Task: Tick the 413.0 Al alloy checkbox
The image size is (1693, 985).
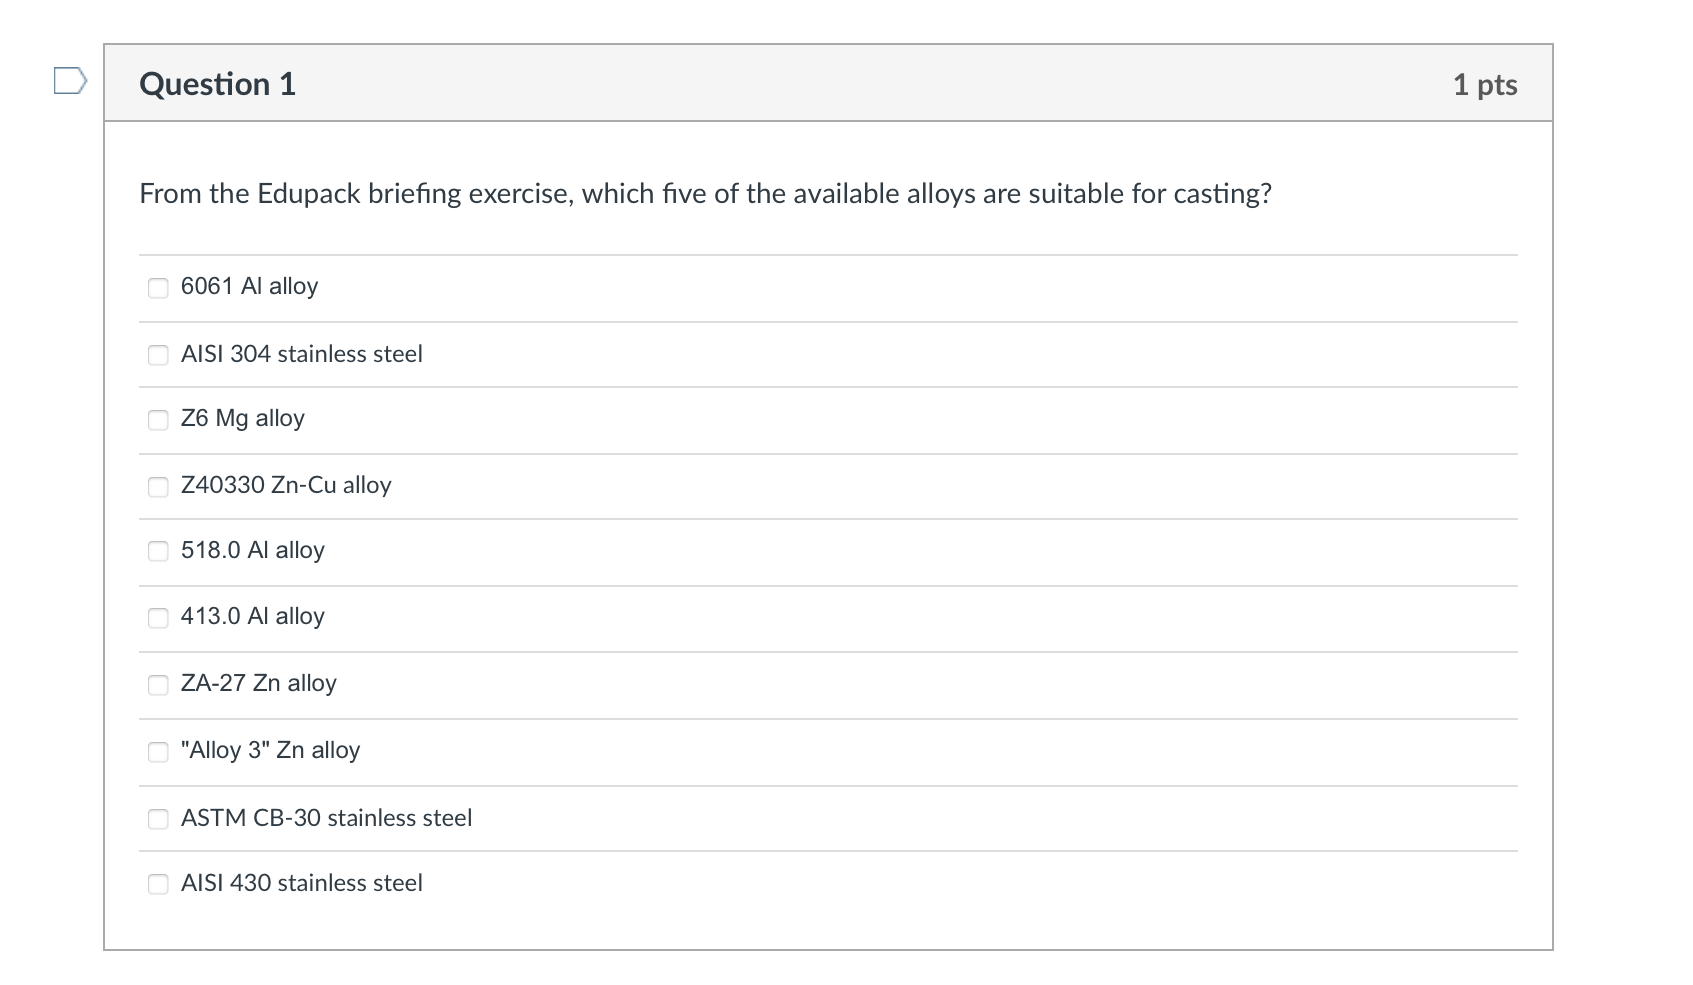Action: (x=158, y=618)
